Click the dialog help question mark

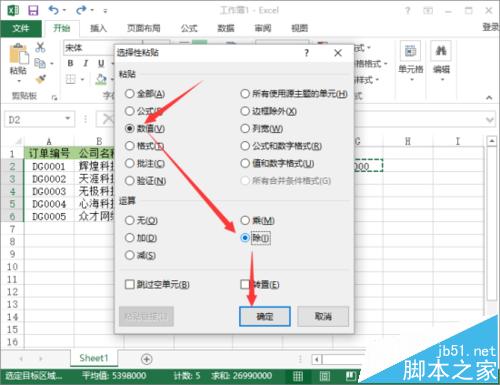point(306,53)
